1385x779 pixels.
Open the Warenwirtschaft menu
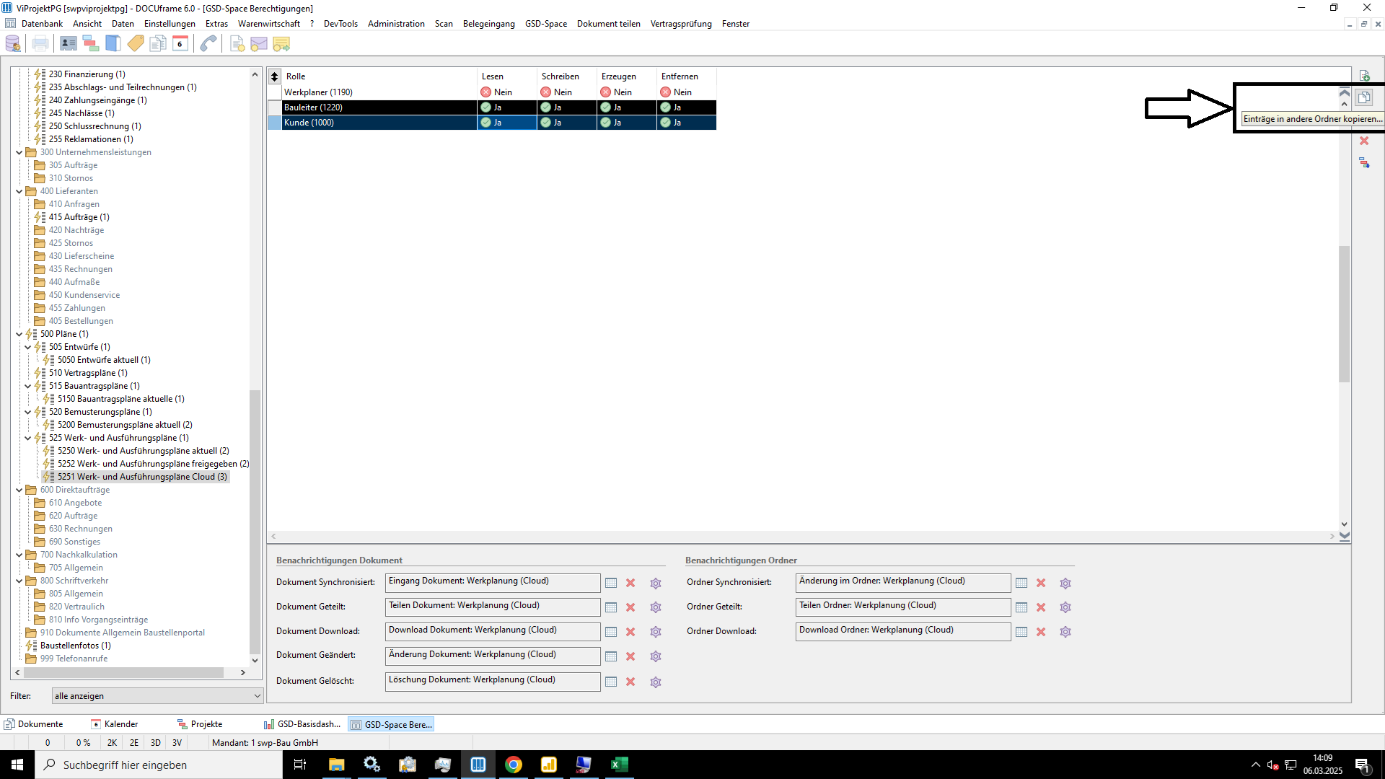click(269, 24)
